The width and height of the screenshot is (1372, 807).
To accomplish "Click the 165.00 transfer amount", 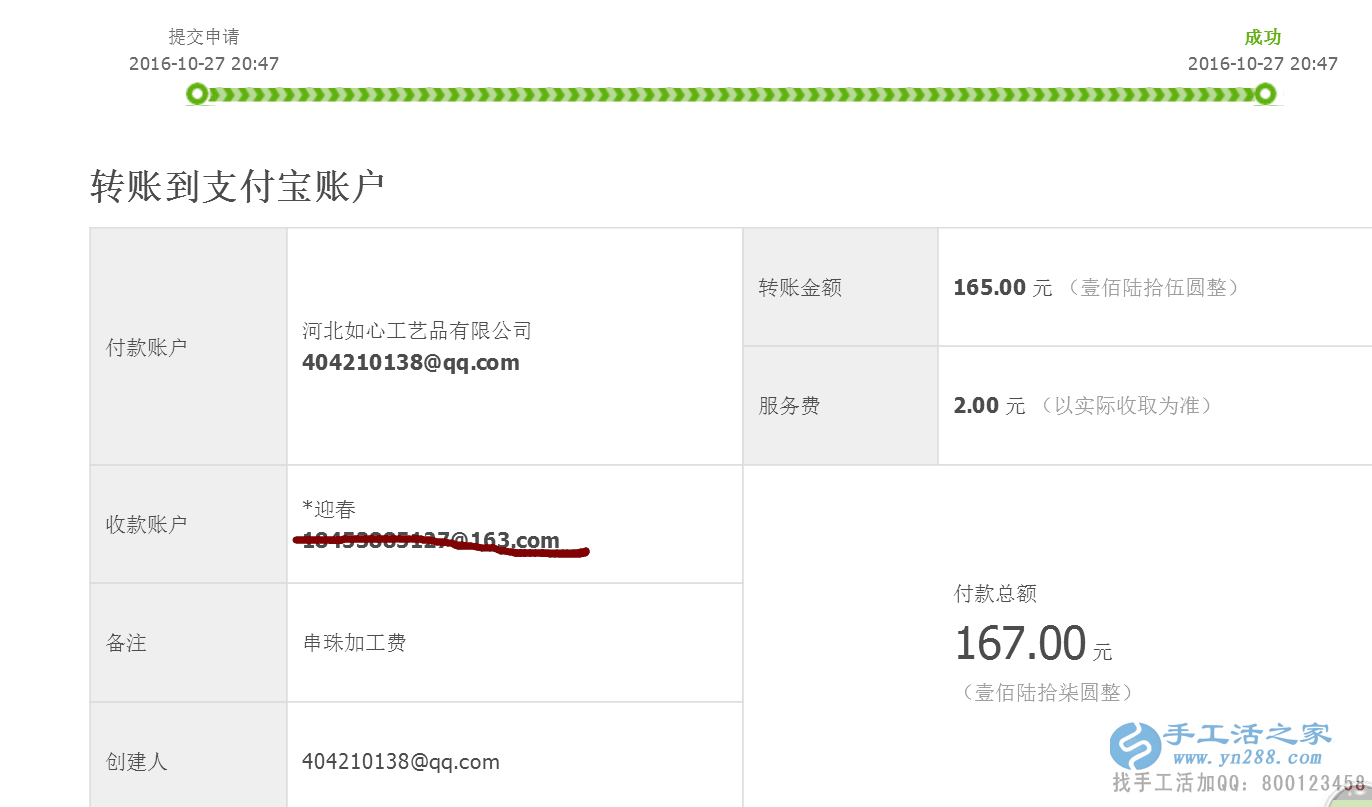I will pos(989,288).
